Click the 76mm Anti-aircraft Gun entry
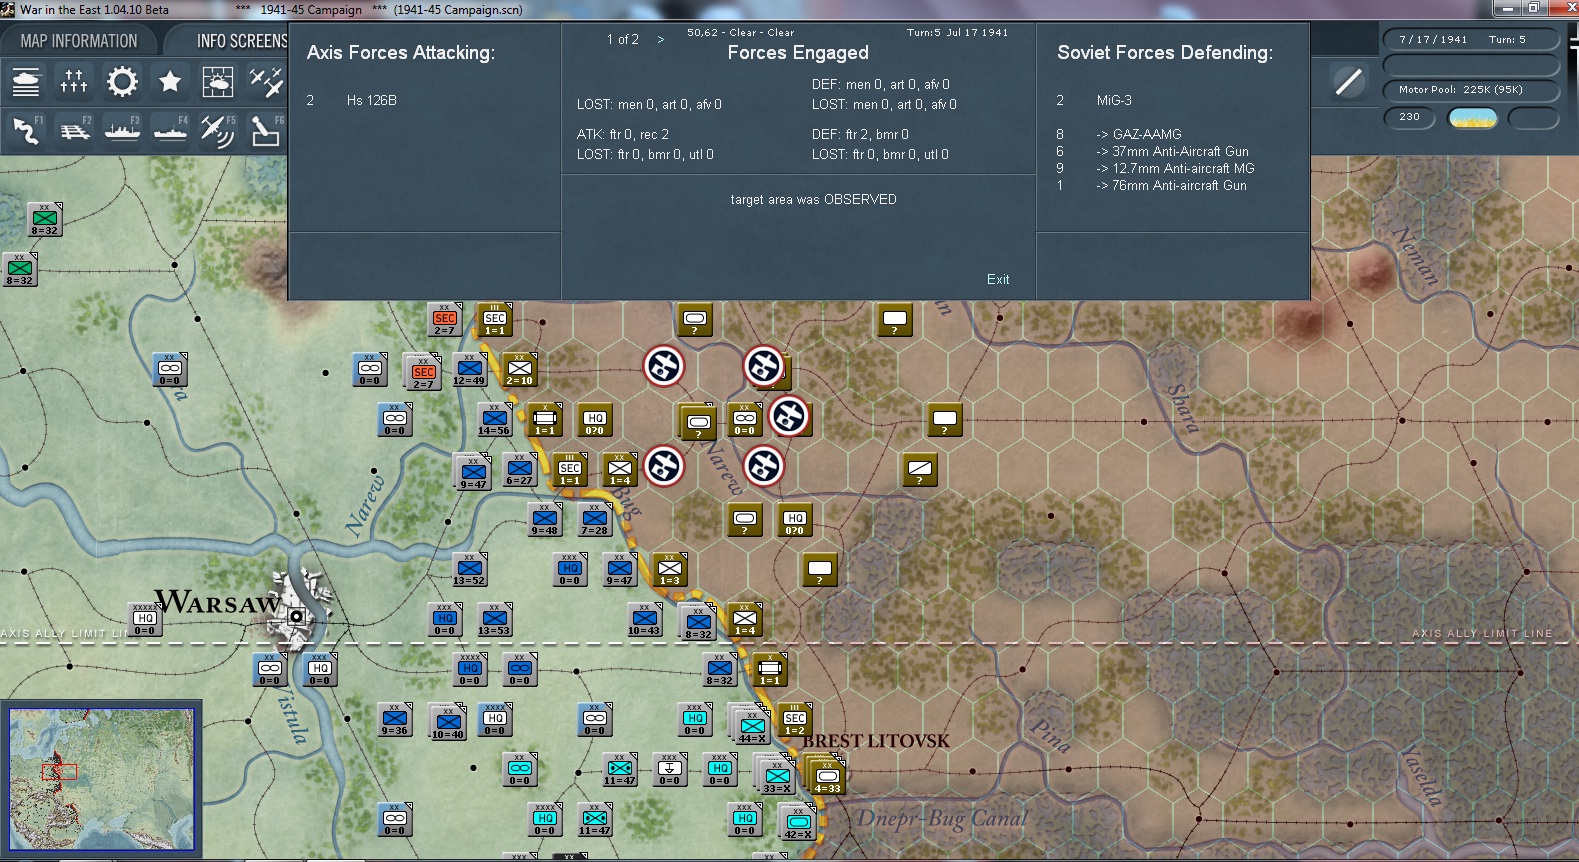This screenshot has width=1579, height=862. coord(1171,185)
